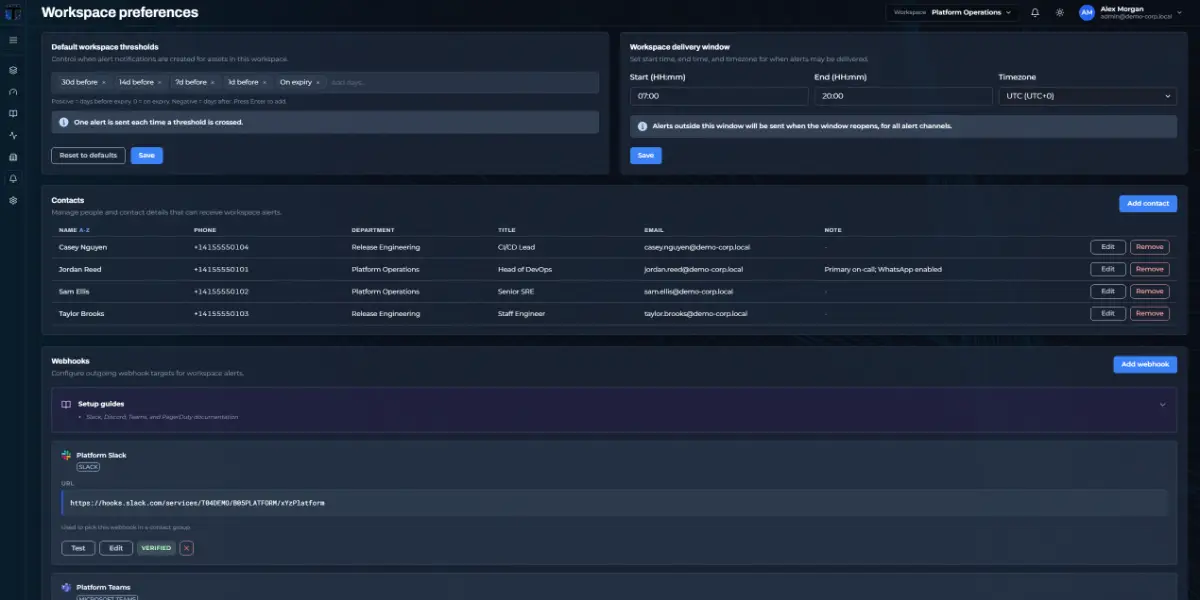1200x600 pixels.
Task: Remove the Taylor Brooks contact
Action: click(x=1149, y=313)
